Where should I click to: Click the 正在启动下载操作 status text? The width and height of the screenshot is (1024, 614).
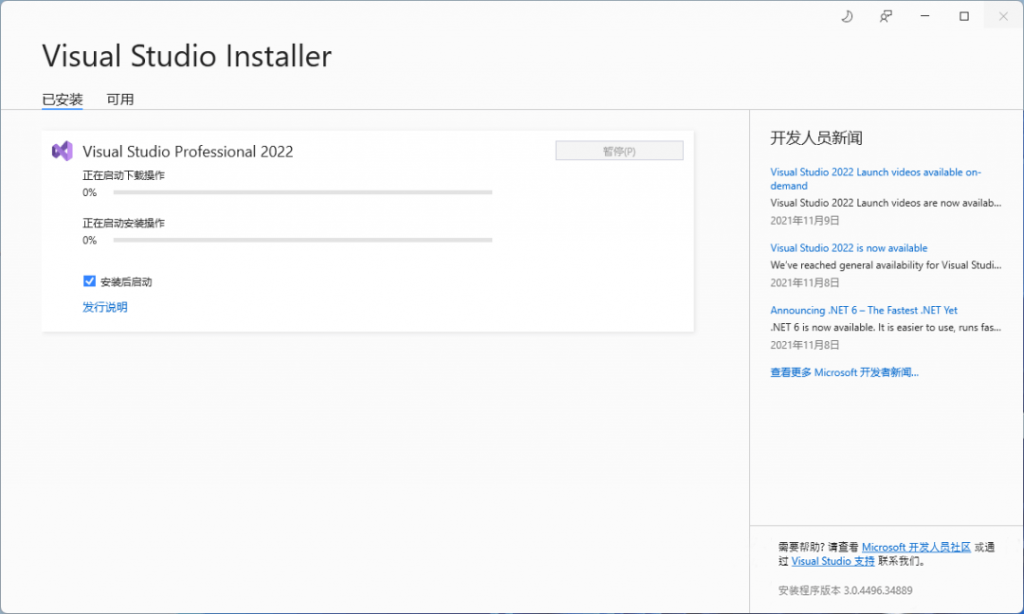click(x=123, y=175)
